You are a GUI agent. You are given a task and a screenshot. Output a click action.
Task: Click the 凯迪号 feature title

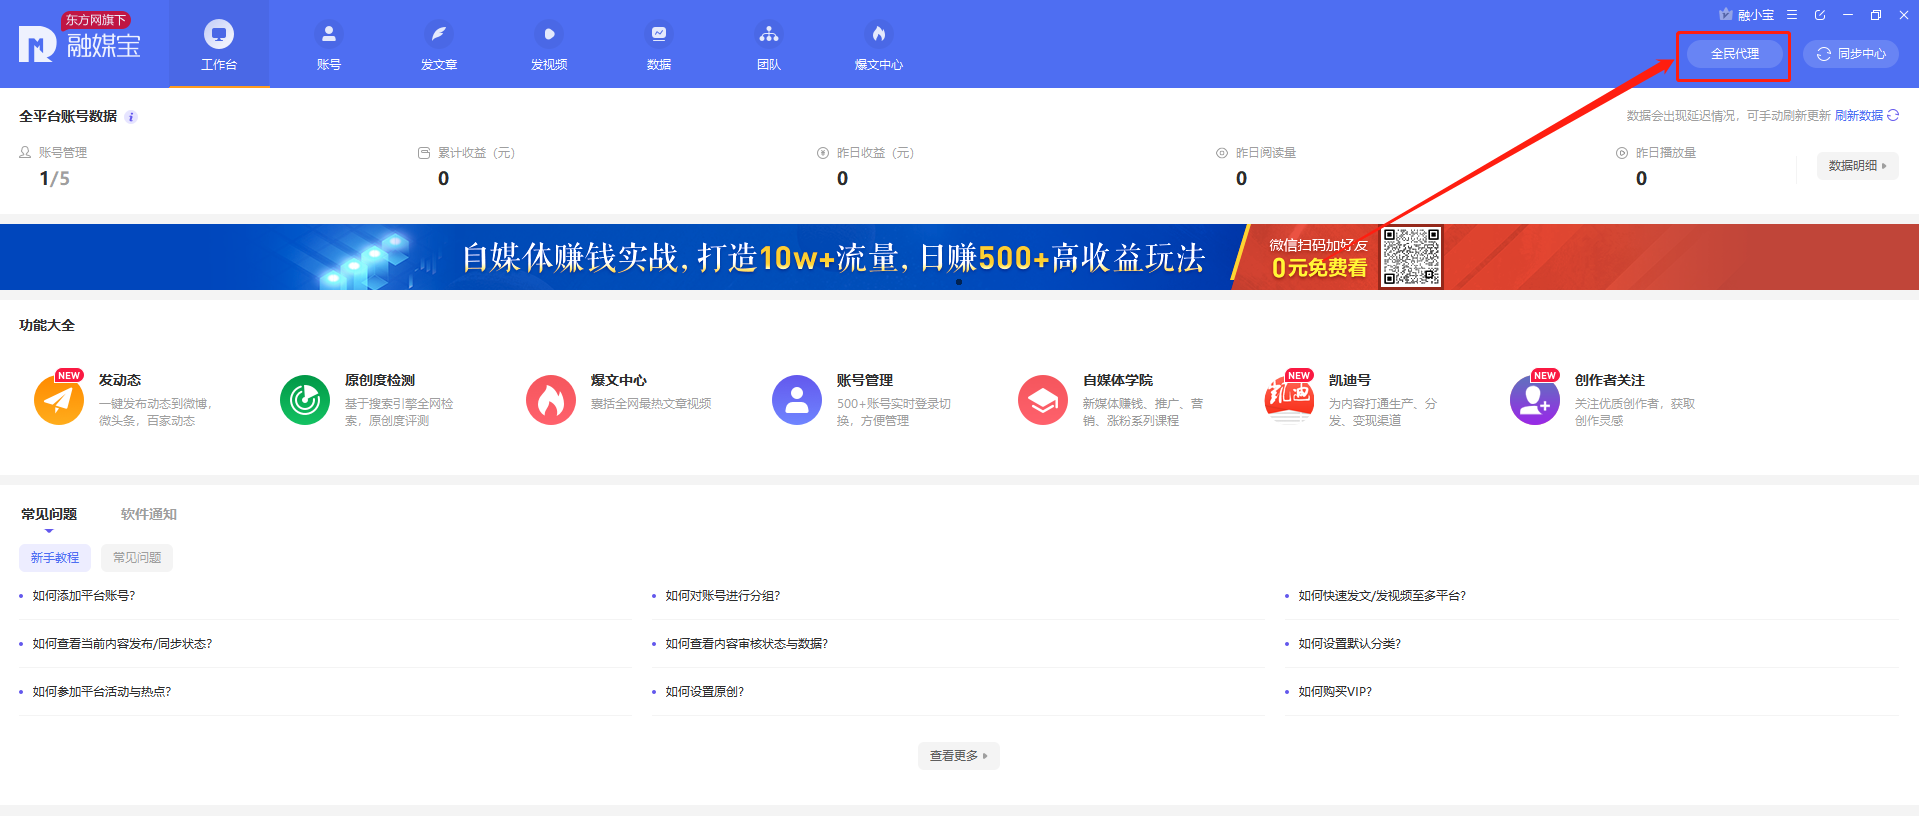[1350, 380]
